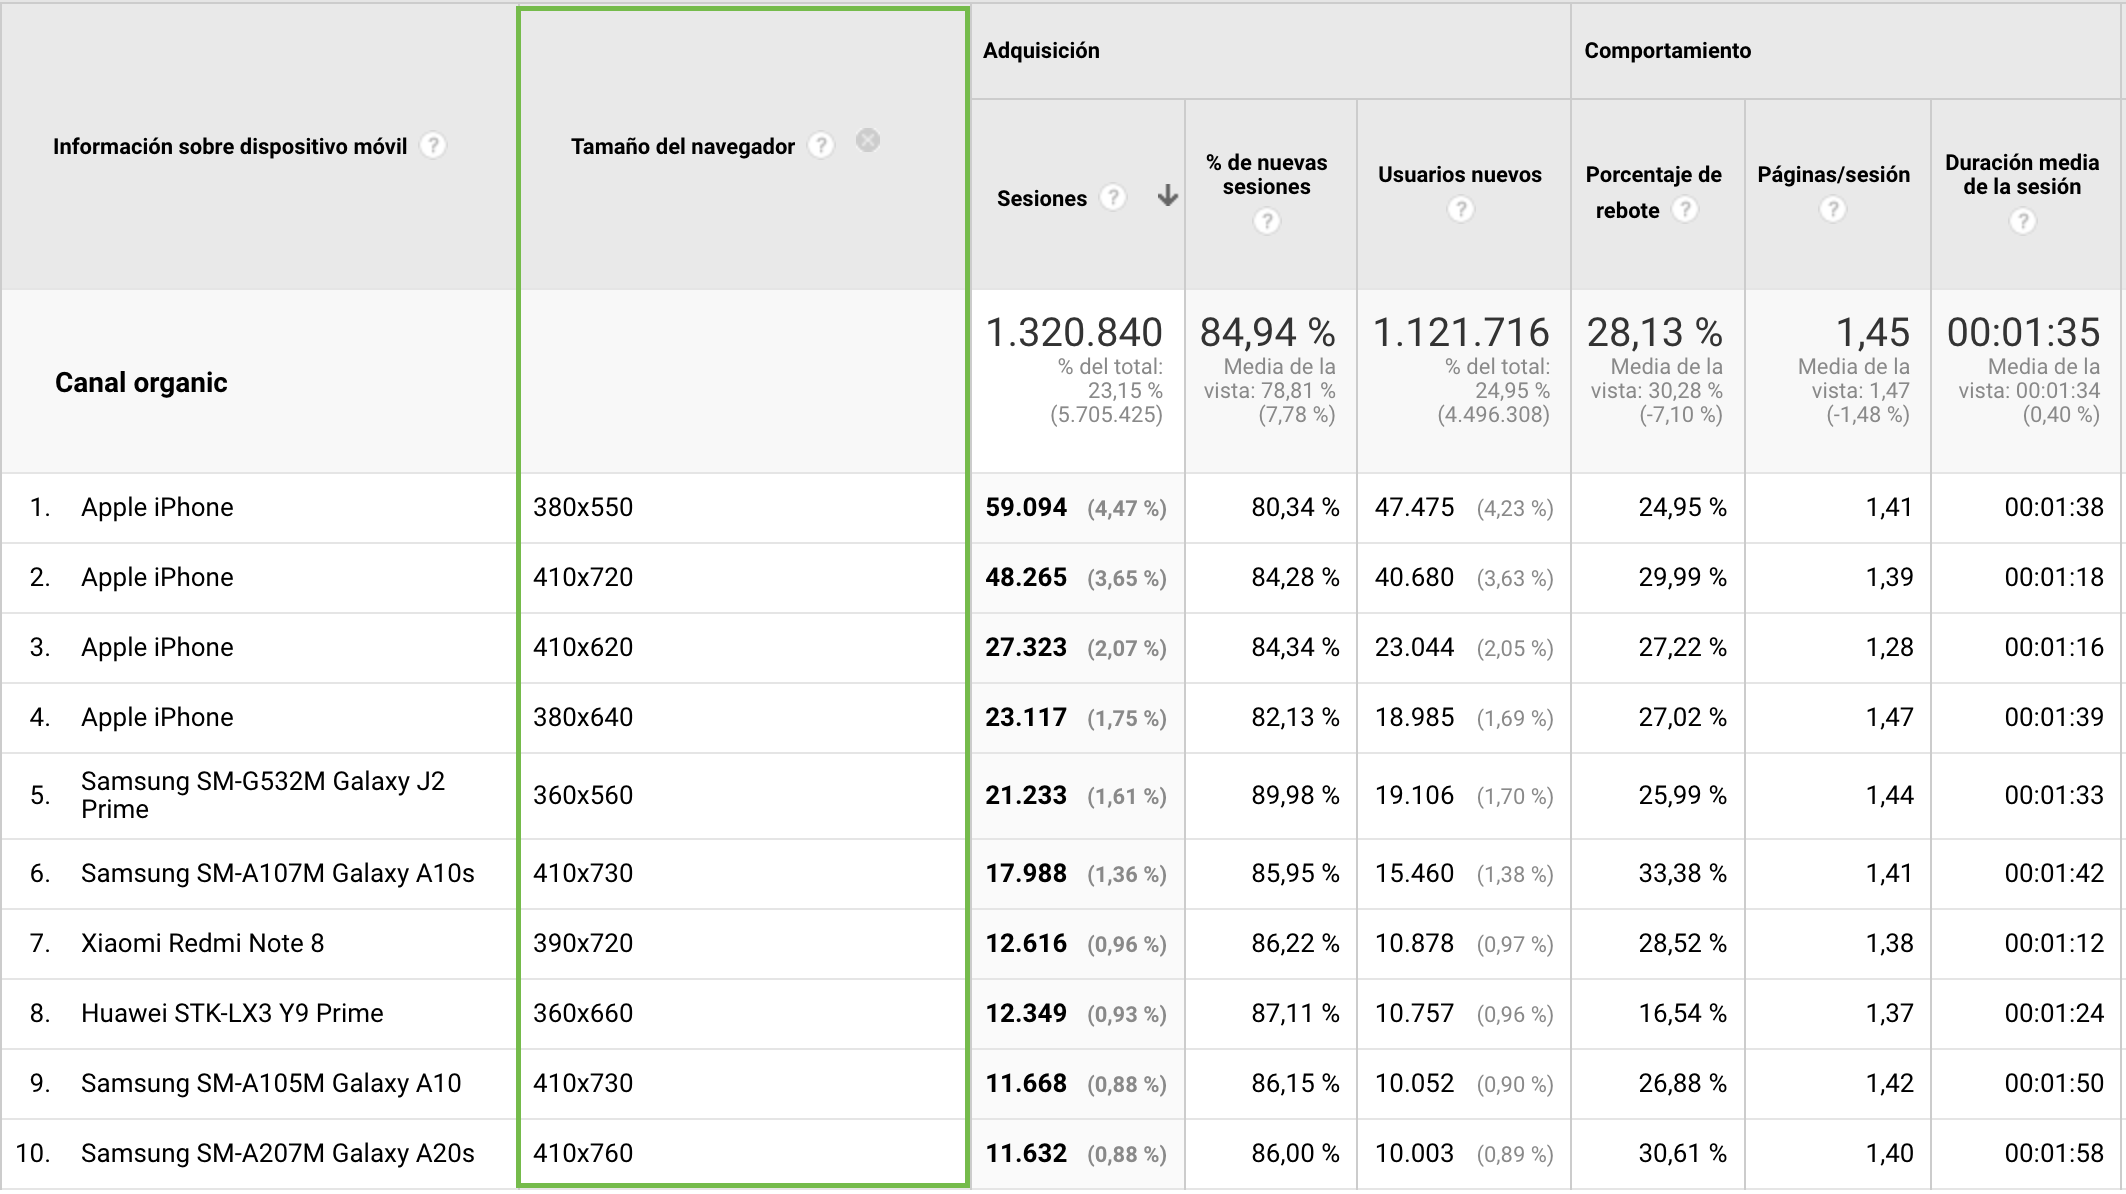The image size is (2126, 1194).
Task: Open the Xiaomi Redmi Note 8 device link
Action: click(202, 943)
